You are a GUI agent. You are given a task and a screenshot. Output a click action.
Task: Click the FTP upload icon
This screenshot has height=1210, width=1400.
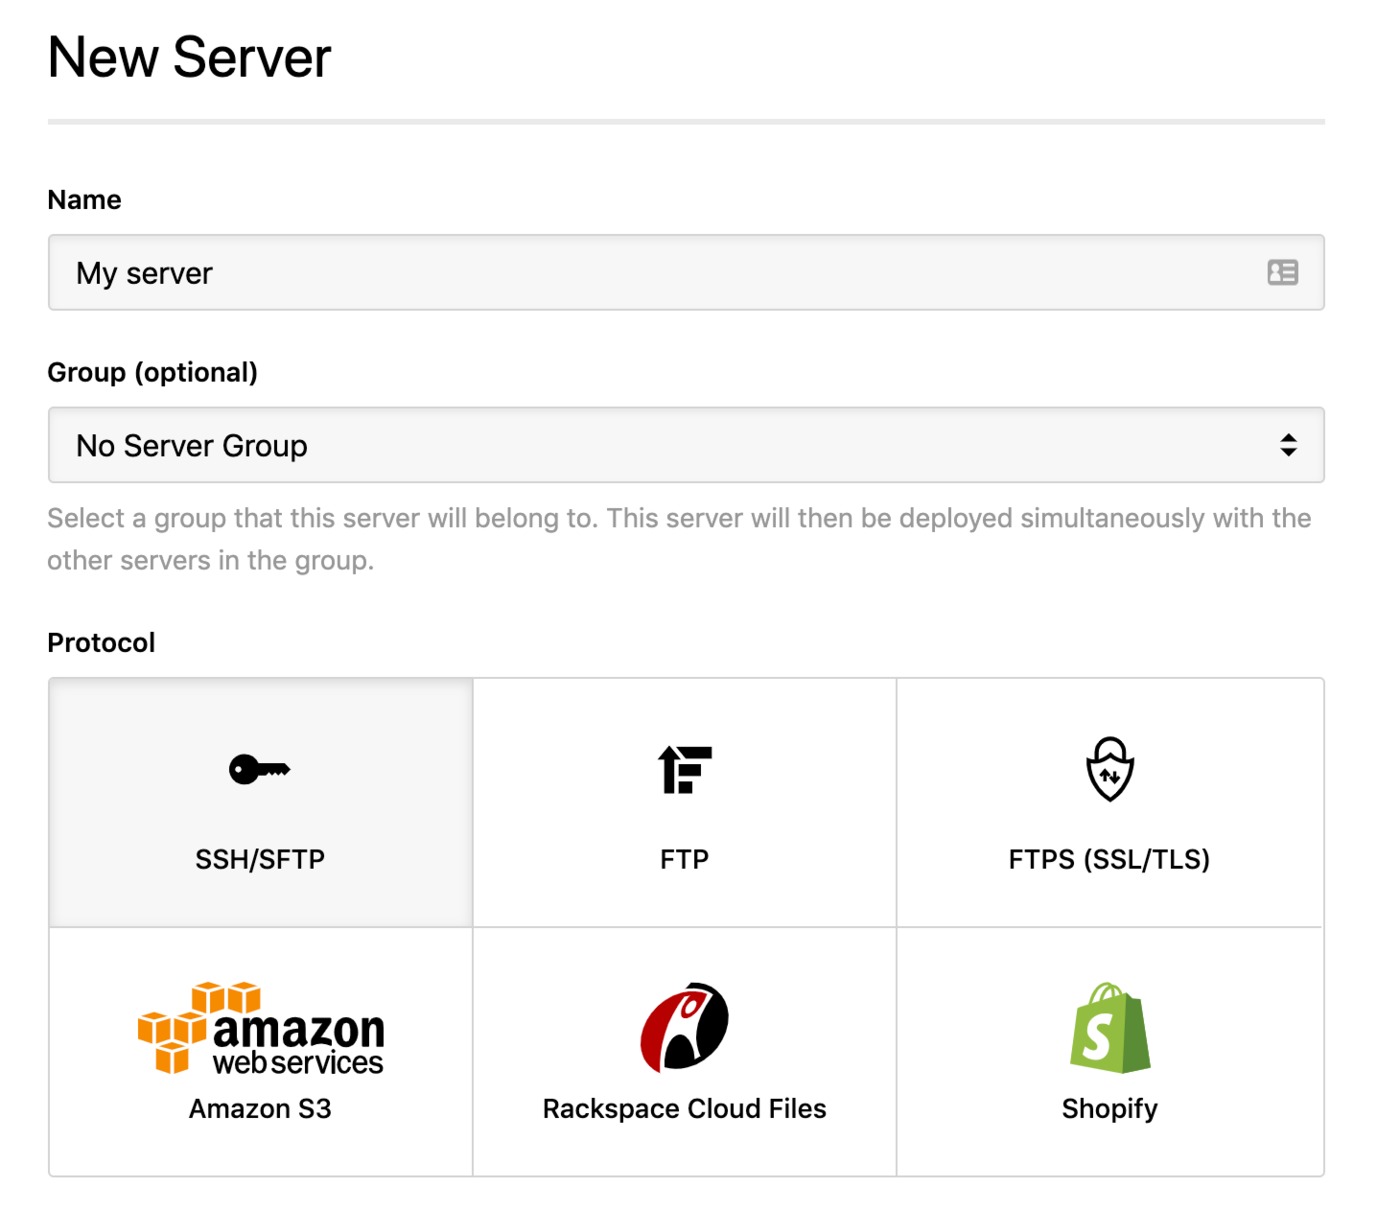point(685,770)
